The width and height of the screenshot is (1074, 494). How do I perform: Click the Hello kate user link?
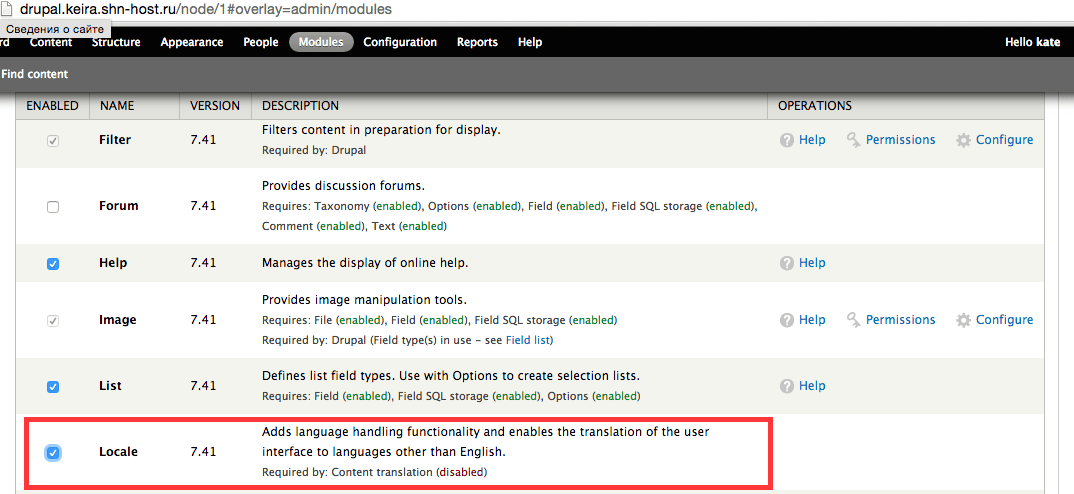pyautogui.click(x=1032, y=42)
